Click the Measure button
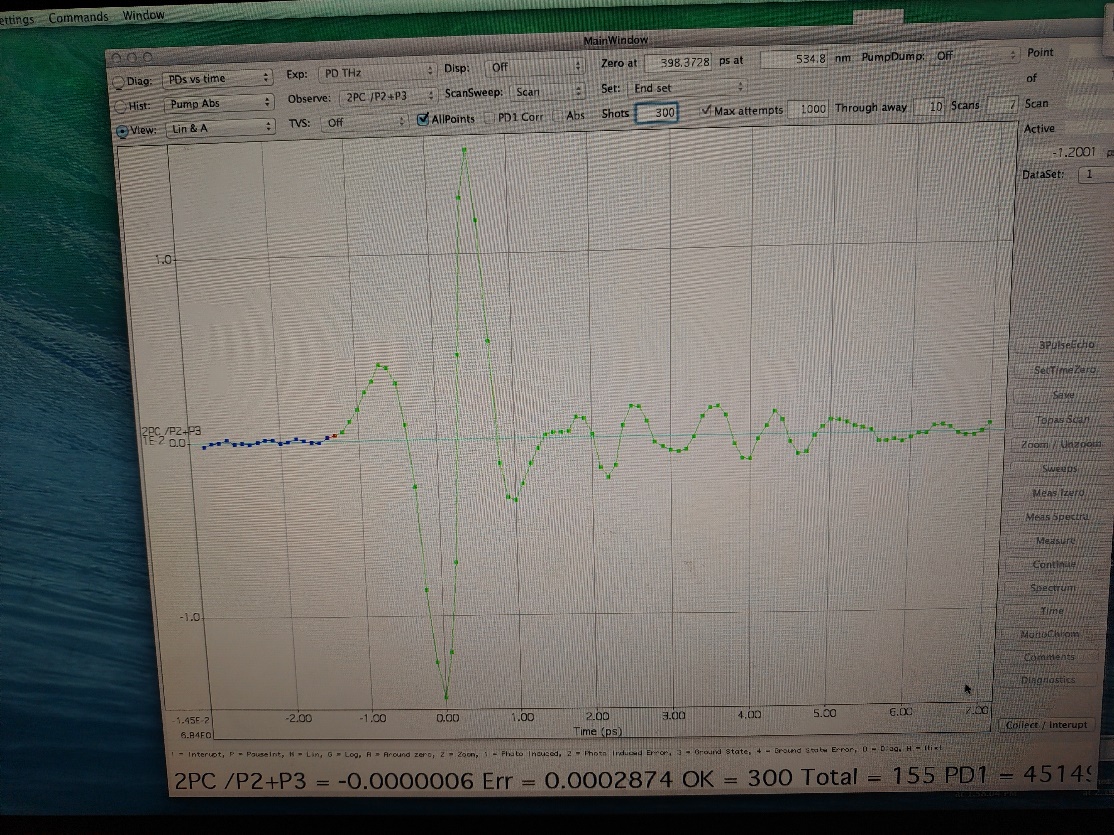This screenshot has height=835, width=1114. click(1054, 541)
